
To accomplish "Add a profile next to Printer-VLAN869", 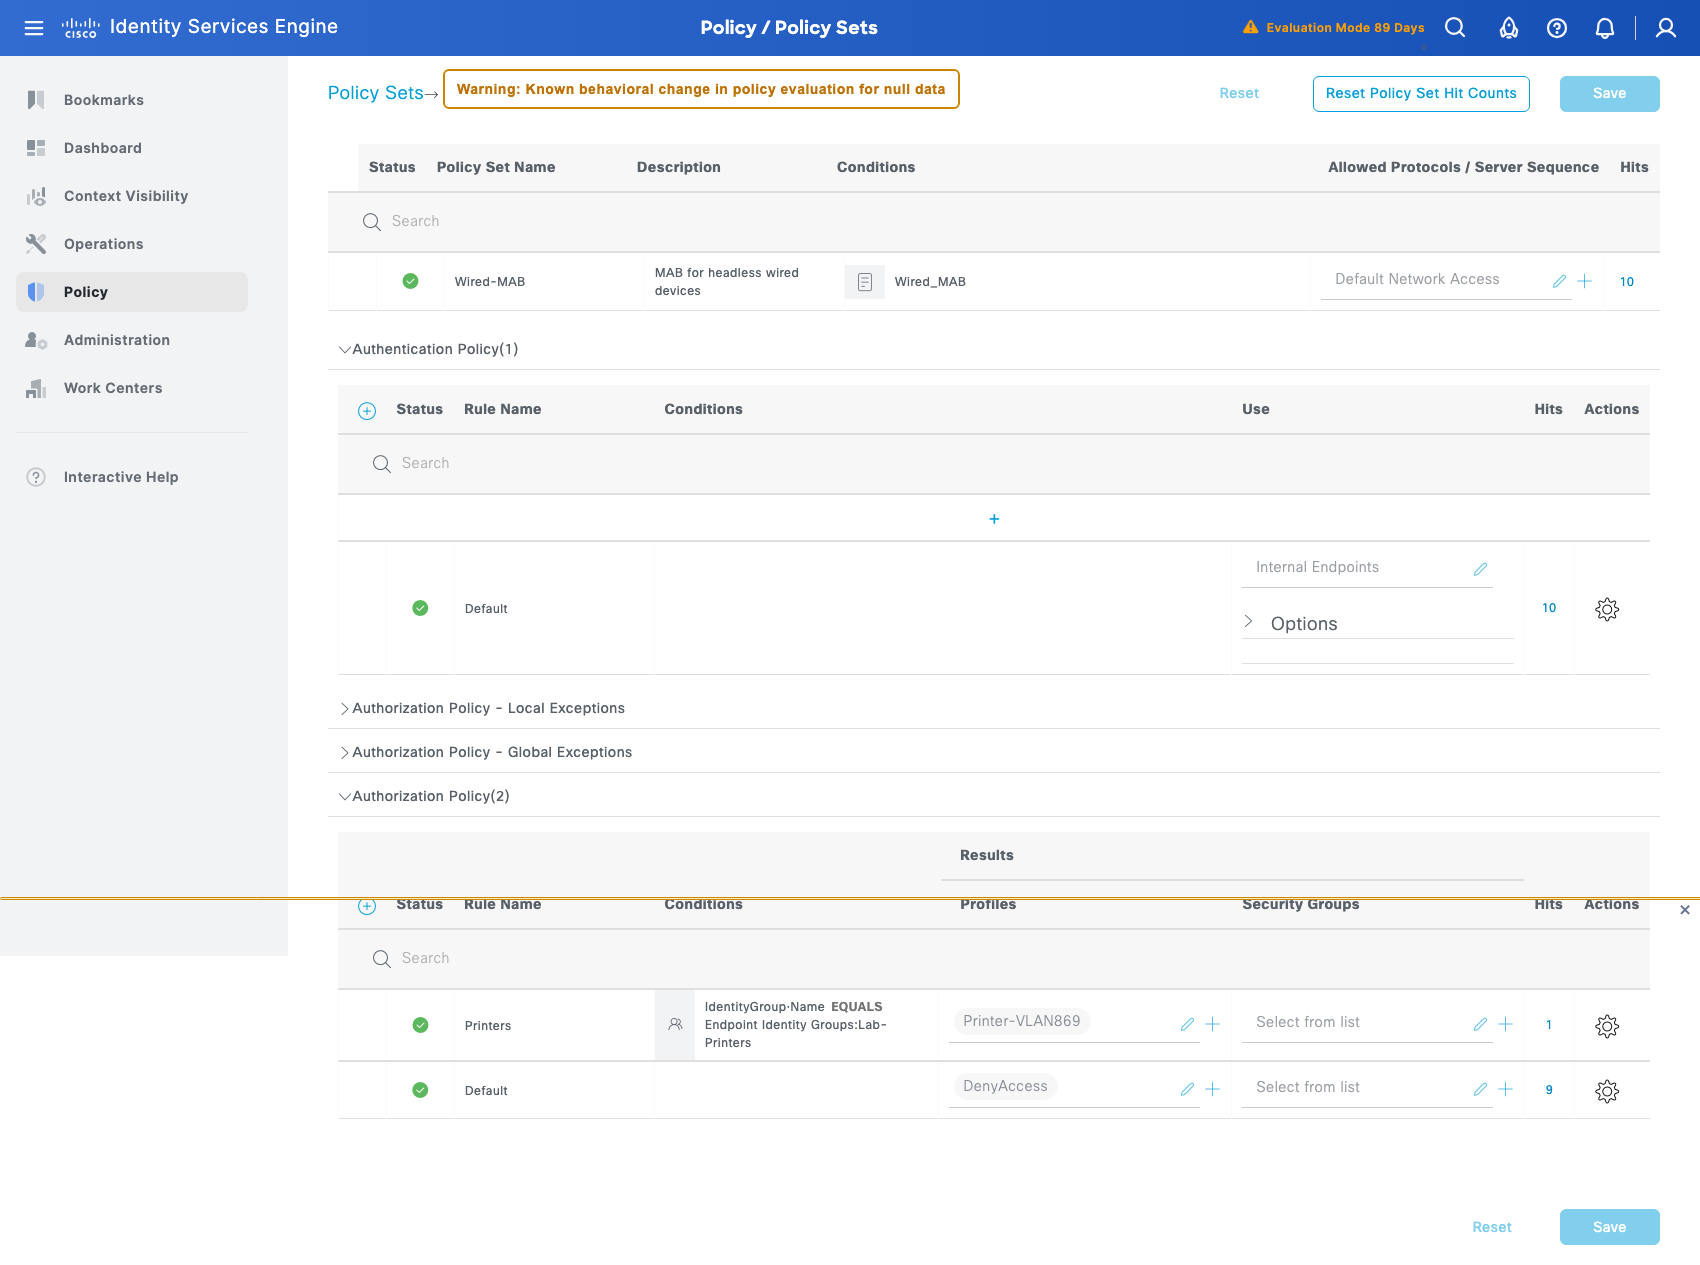I will tap(1212, 1024).
